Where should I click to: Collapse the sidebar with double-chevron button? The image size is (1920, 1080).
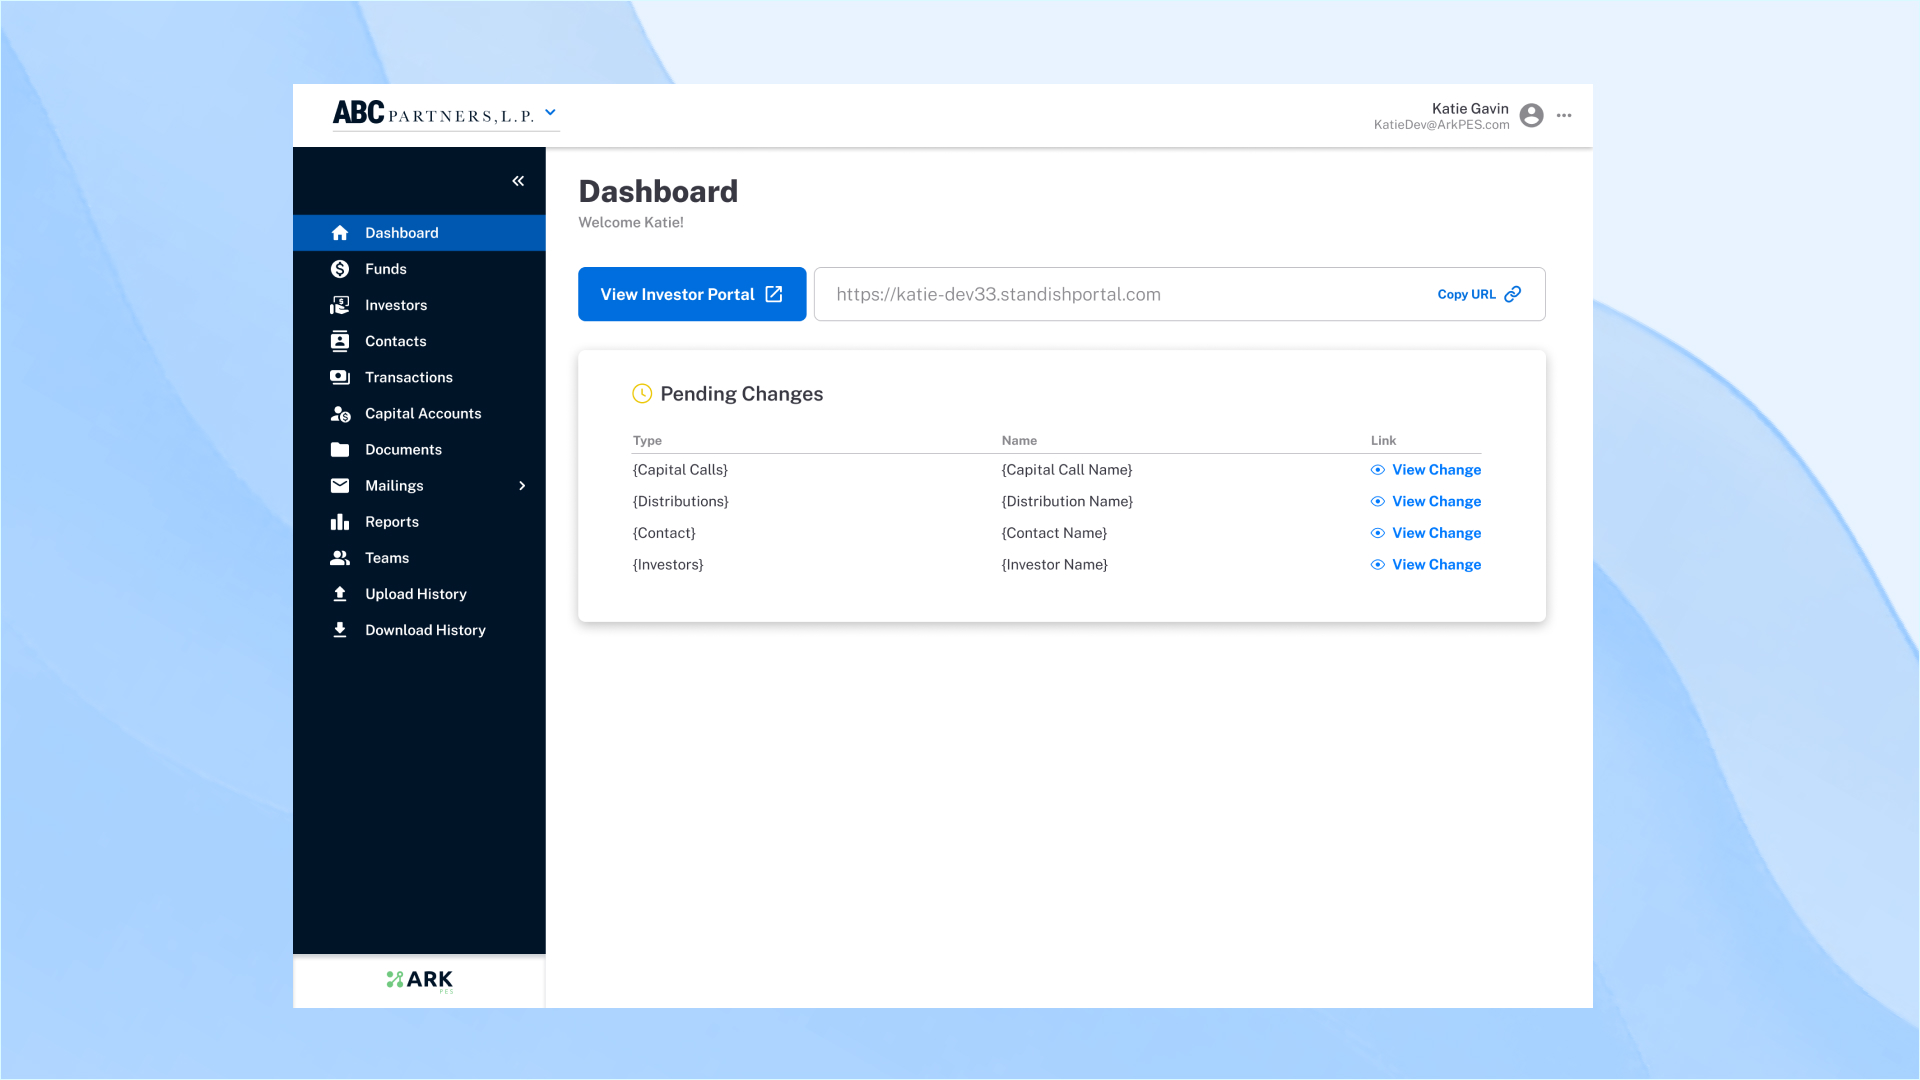(x=518, y=181)
